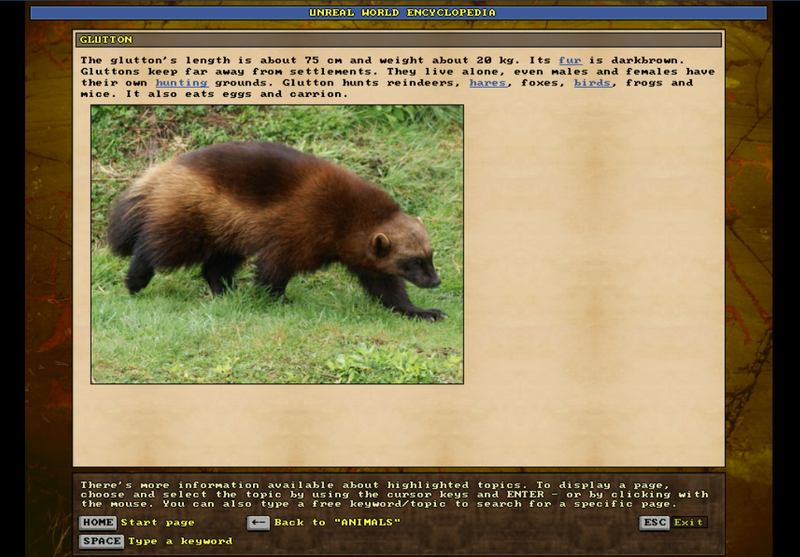Follow the "hunting" hyperlink in the description
800x557 pixels.
point(181,82)
